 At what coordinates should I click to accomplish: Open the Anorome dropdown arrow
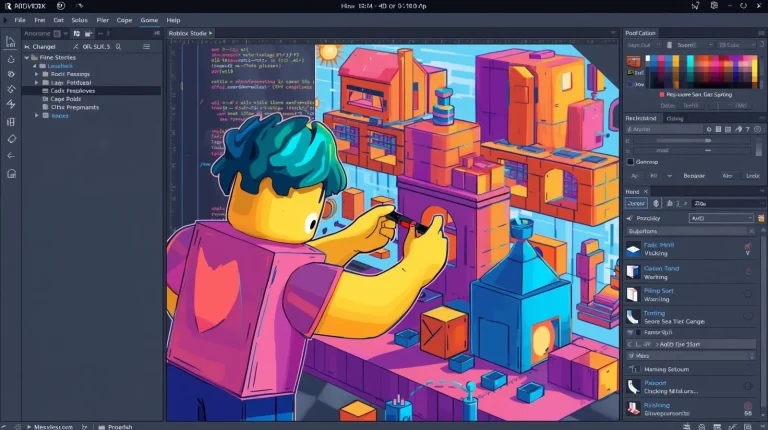click(x=65, y=33)
